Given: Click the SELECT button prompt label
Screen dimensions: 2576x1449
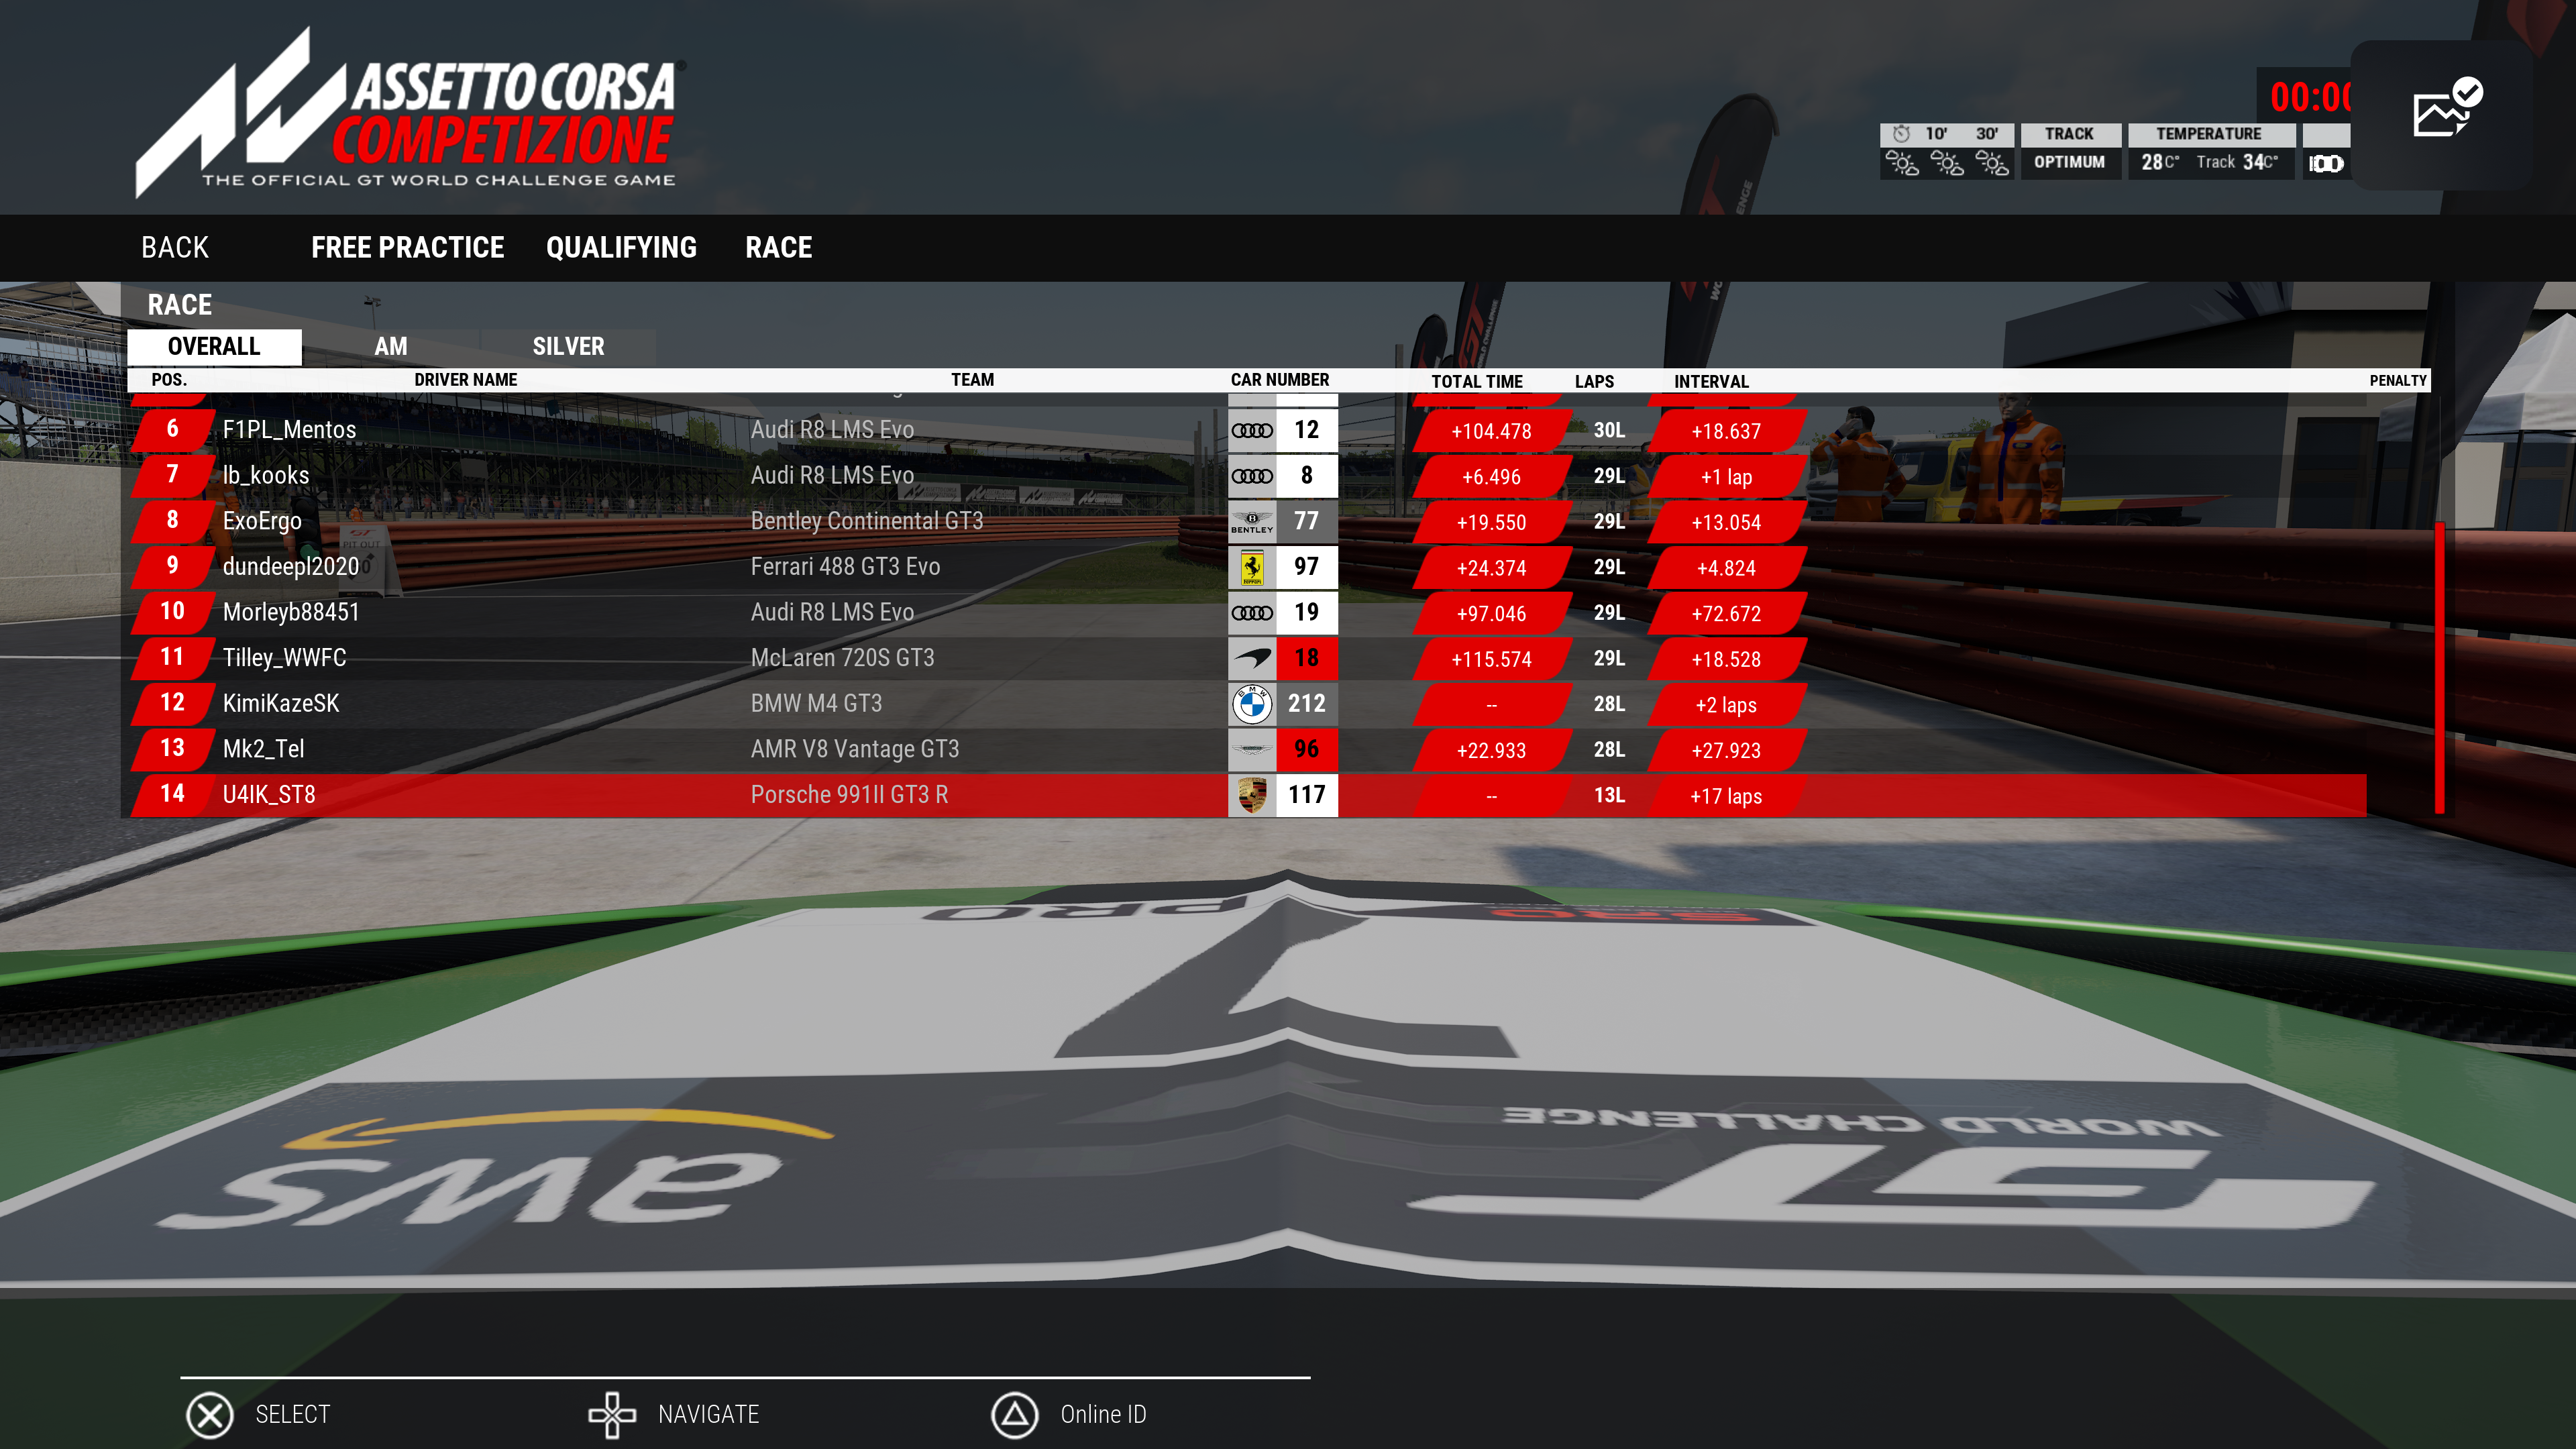Looking at the screenshot, I should [293, 1415].
